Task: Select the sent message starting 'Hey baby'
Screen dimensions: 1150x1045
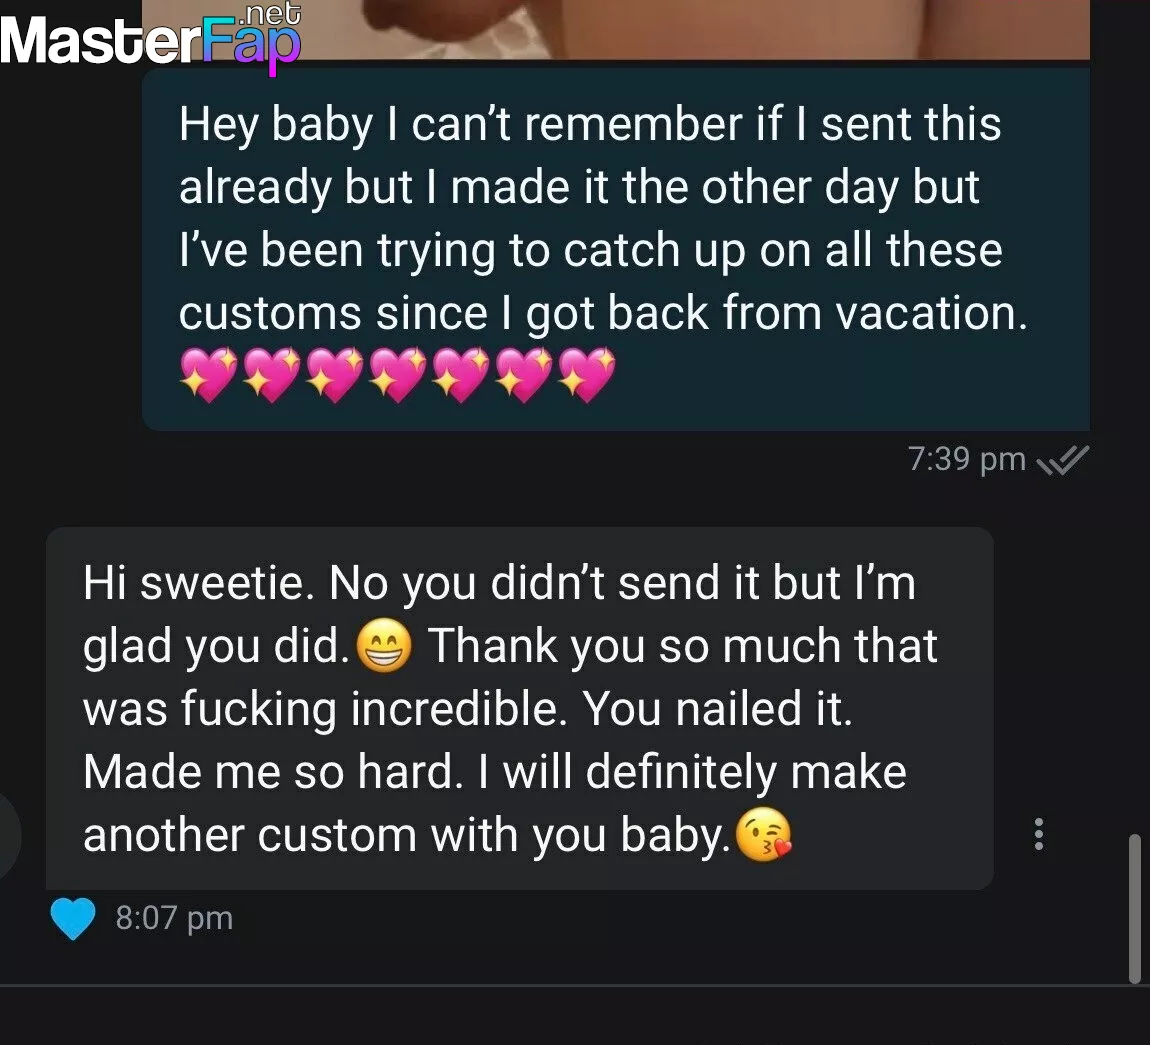Action: [615, 249]
